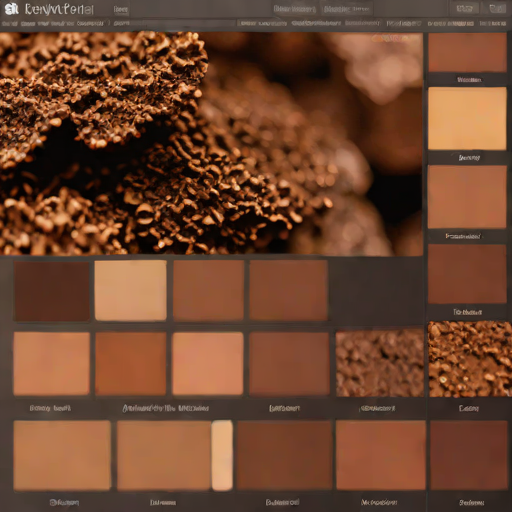Select the salmon-peach swatch in the middle row
The height and width of the screenshot is (512, 512).
click(x=208, y=363)
